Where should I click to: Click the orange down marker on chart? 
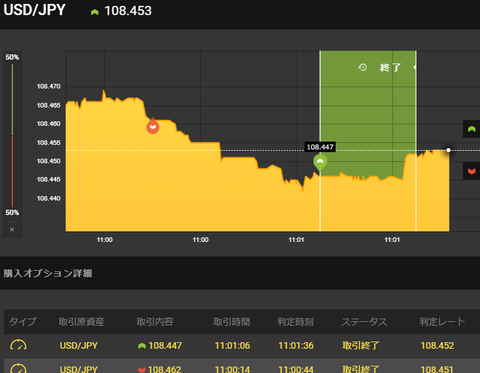tap(153, 126)
